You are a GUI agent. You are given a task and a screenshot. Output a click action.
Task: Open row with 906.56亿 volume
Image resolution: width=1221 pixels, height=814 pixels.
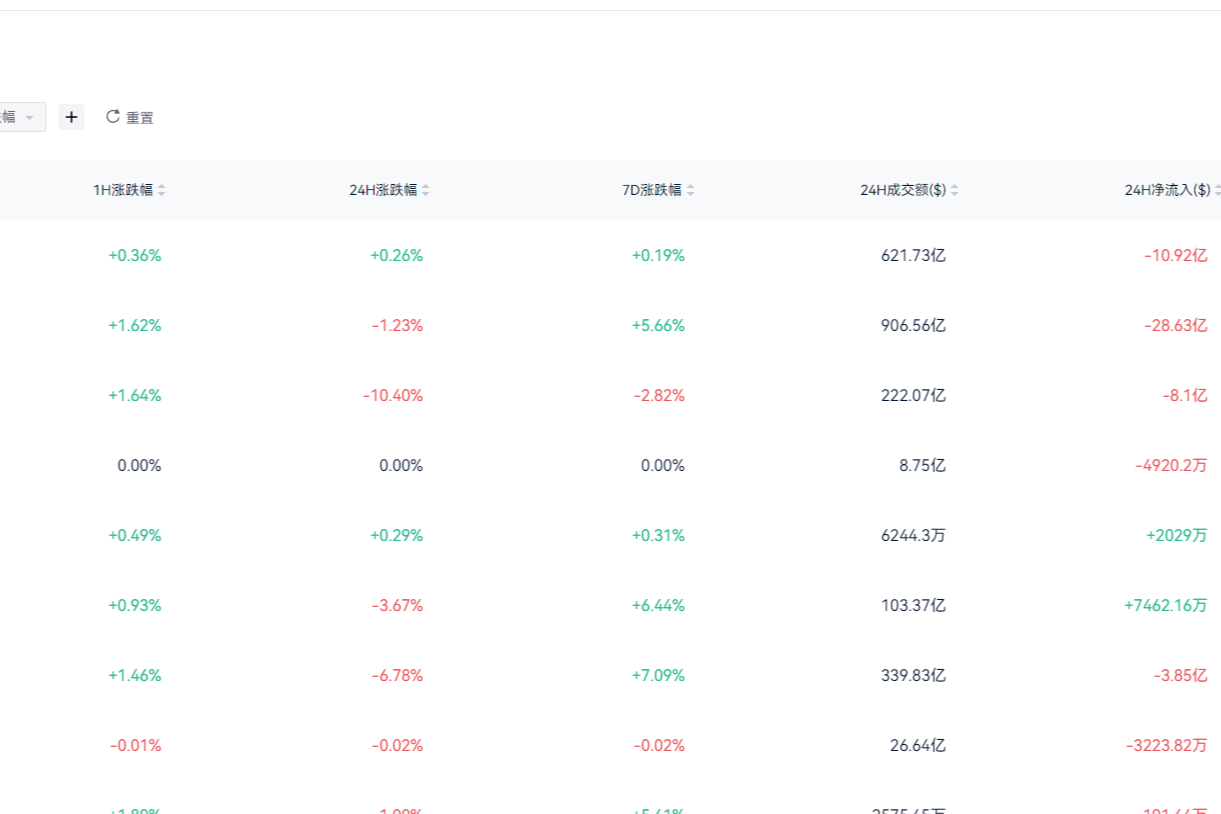point(913,326)
